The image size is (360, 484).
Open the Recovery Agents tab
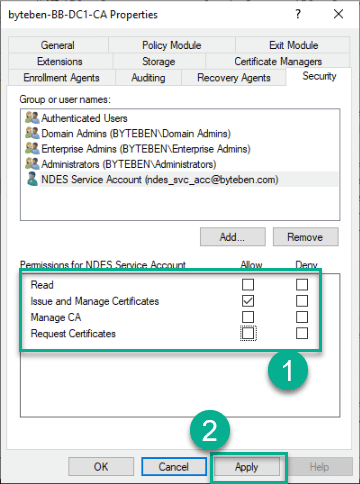coord(234,78)
